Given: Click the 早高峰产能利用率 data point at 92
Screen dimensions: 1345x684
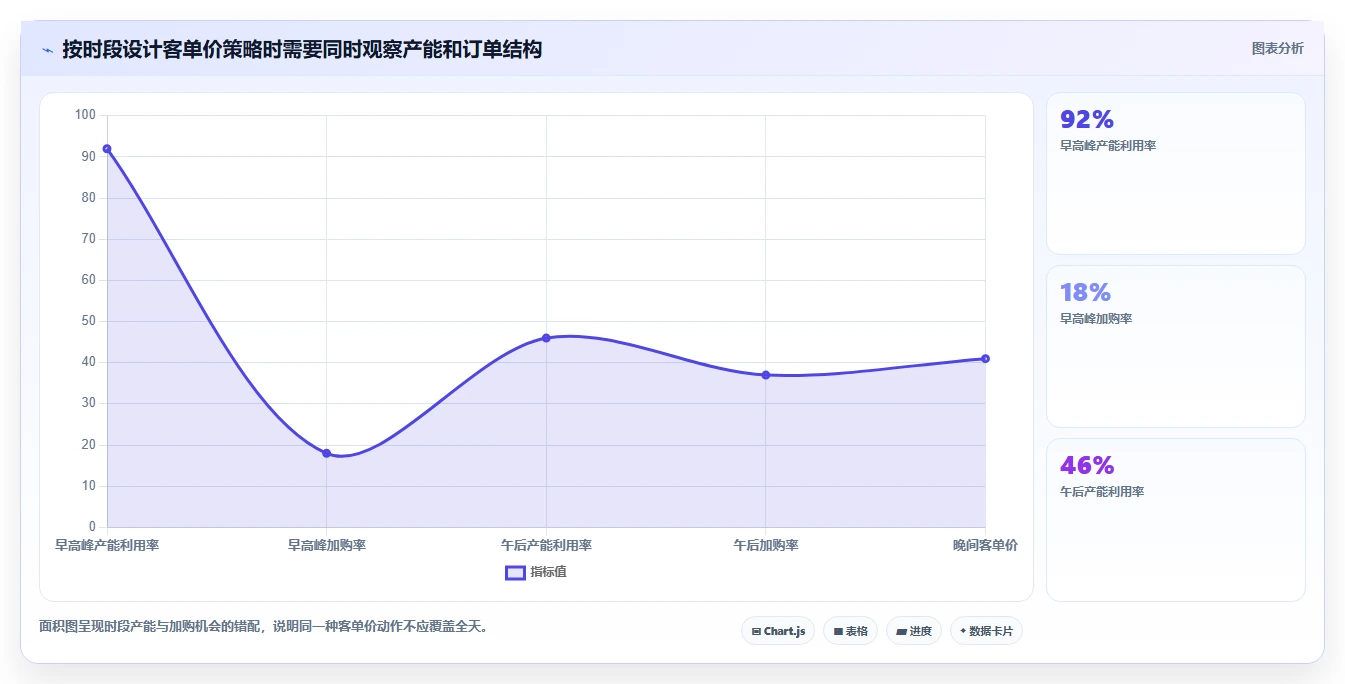Looking at the screenshot, I should 107,149.
